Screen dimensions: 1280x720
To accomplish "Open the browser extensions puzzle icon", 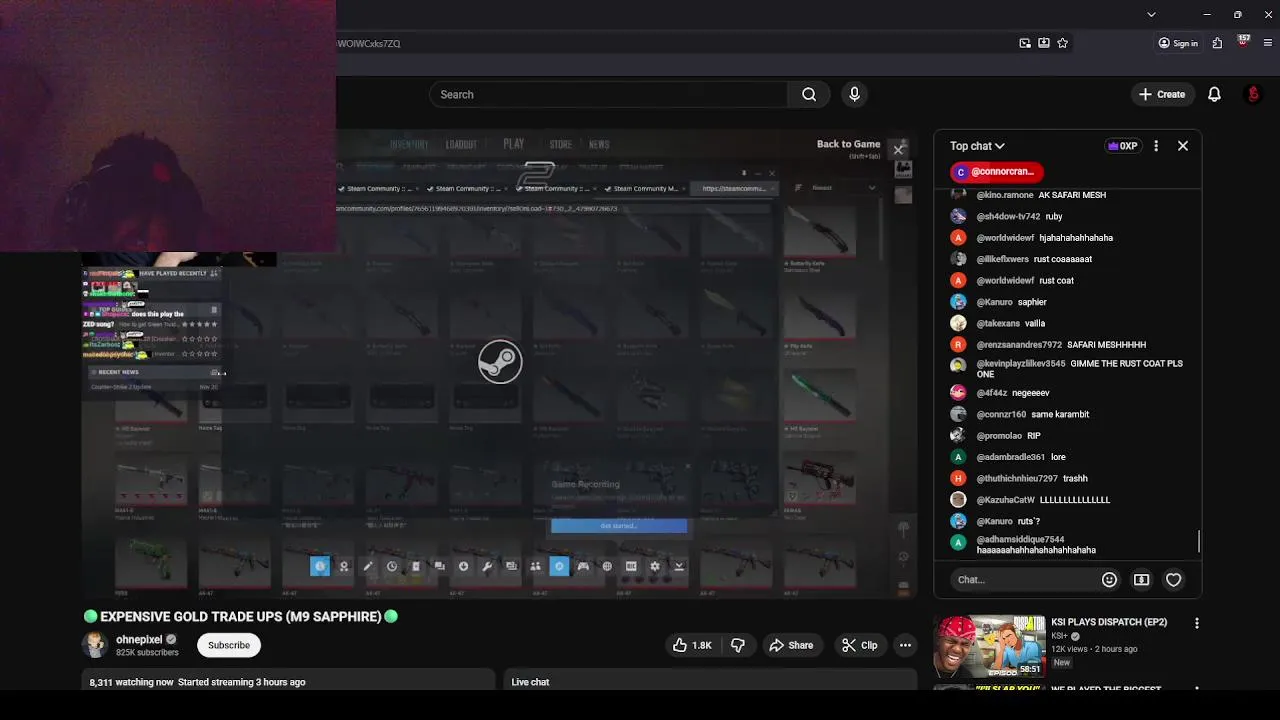I will (x=1217, y=44).
